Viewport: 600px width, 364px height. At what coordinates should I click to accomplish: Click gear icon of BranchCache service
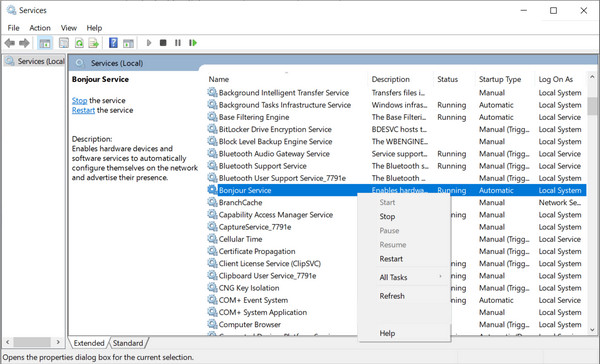212,202
